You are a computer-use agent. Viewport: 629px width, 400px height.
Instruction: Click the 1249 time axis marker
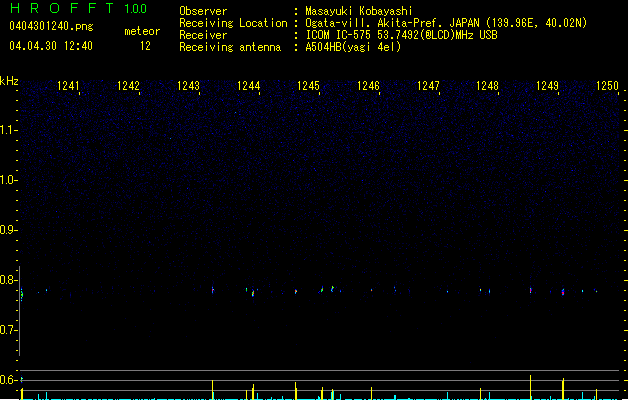547,86
